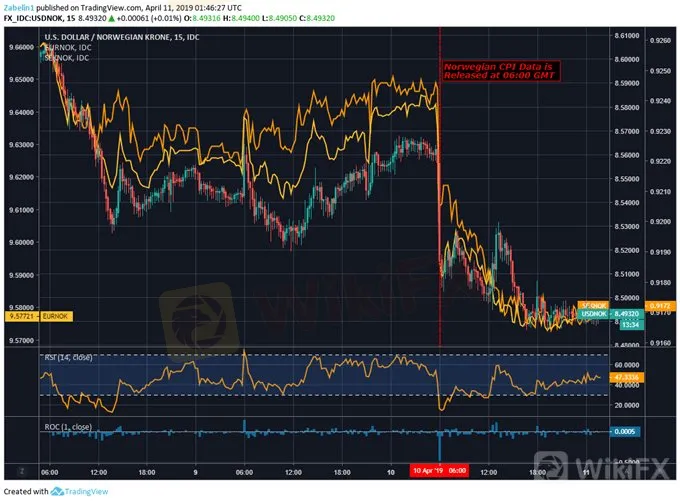Click the 0.9160 level on the SEKNOK scale

click(x=660, y=342)
